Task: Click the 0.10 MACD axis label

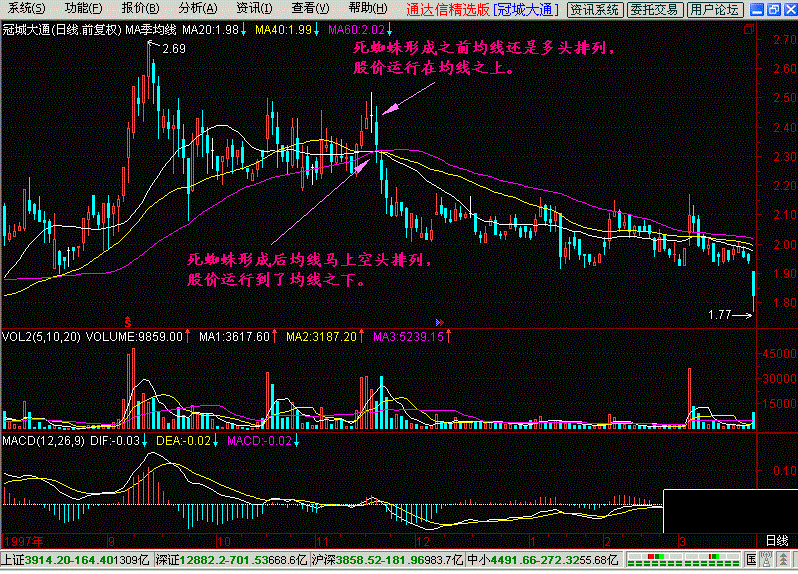Action: (784, 471)
